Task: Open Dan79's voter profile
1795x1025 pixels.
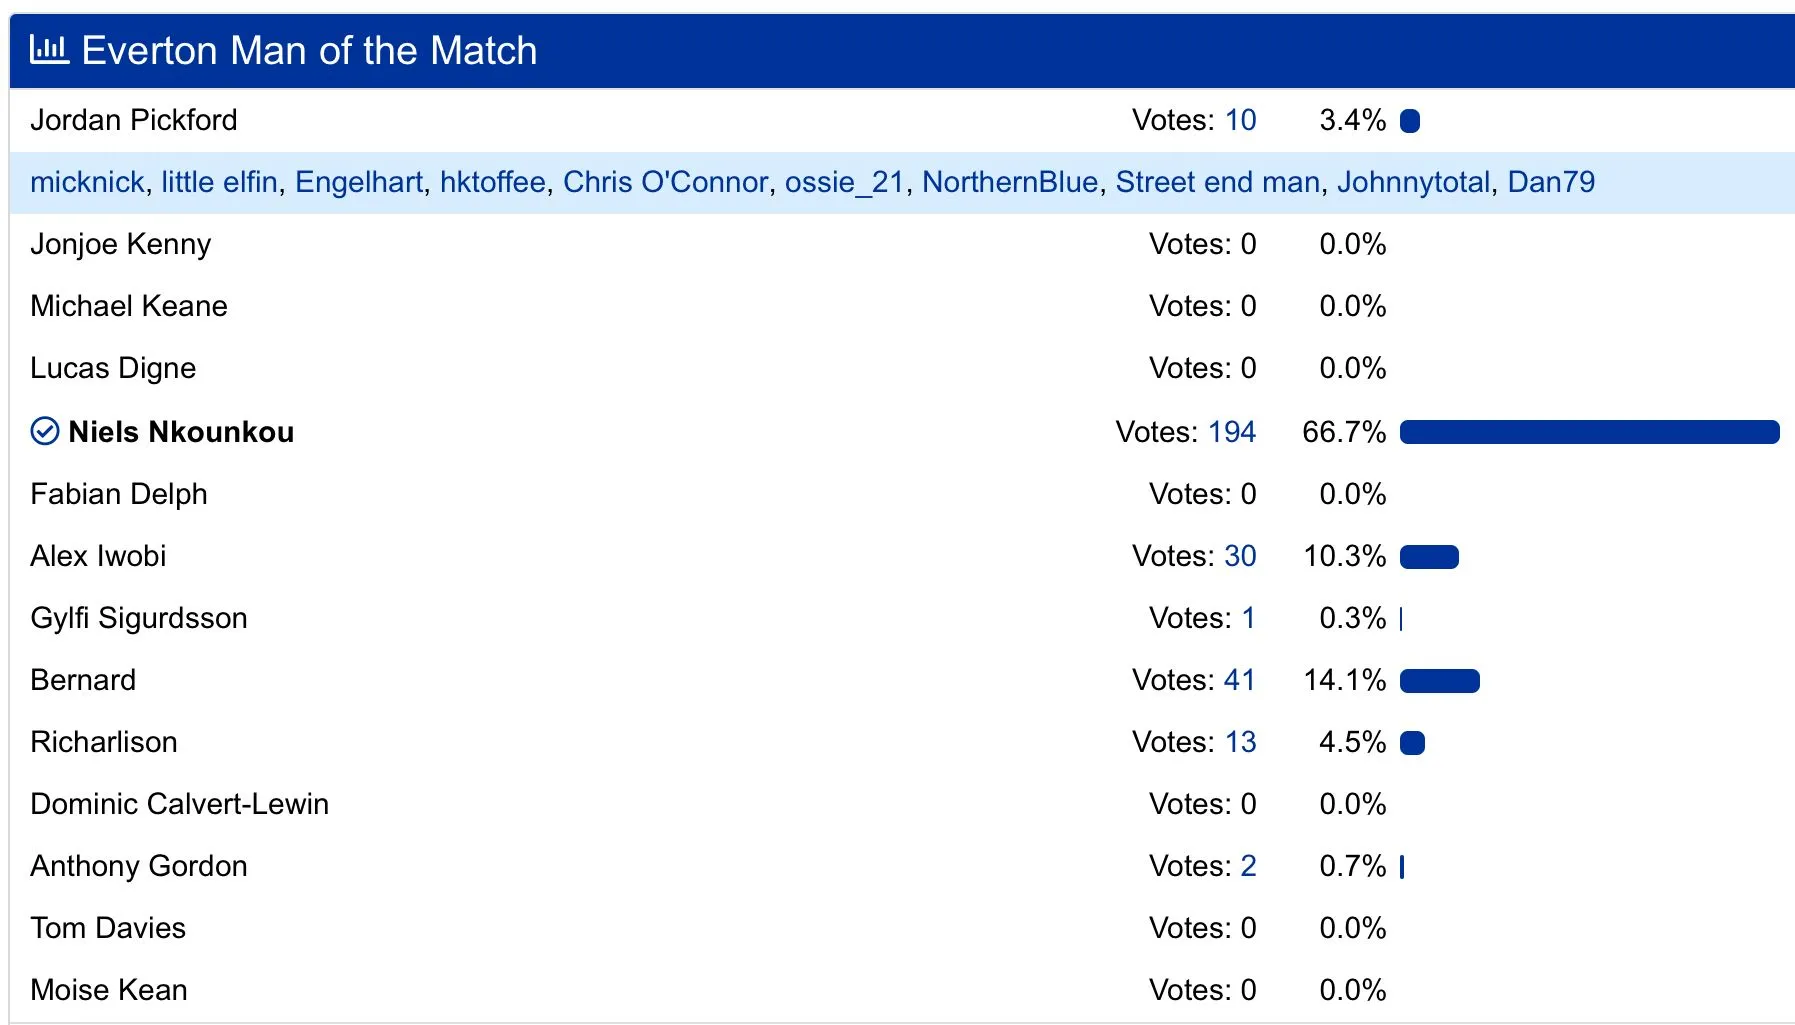Action: [x=1551, y=182]
